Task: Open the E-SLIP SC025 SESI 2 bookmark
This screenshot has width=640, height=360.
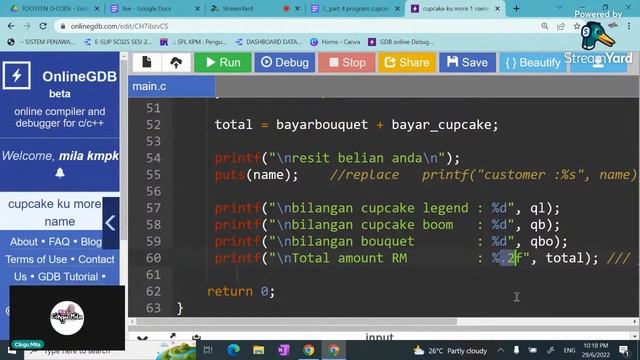Action: pyautogui.click(x=118, y=42)
